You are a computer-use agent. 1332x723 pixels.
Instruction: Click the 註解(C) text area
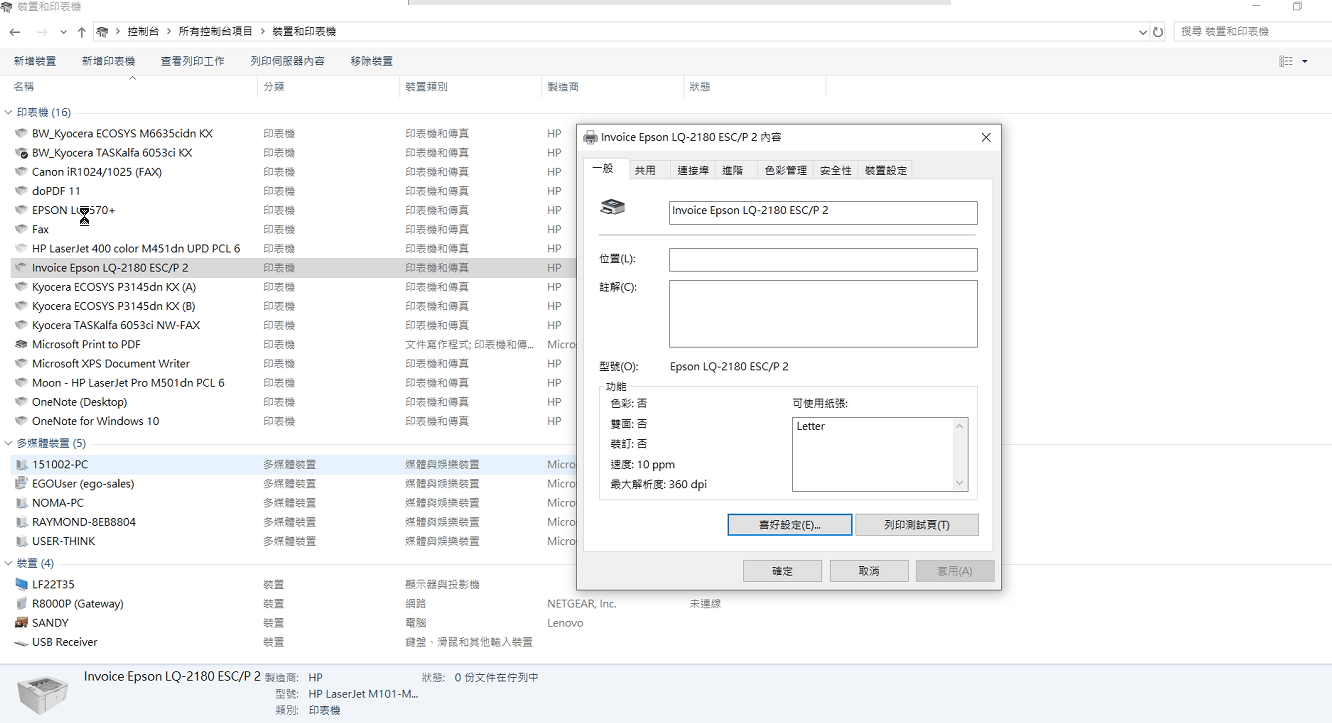point(823,314)
